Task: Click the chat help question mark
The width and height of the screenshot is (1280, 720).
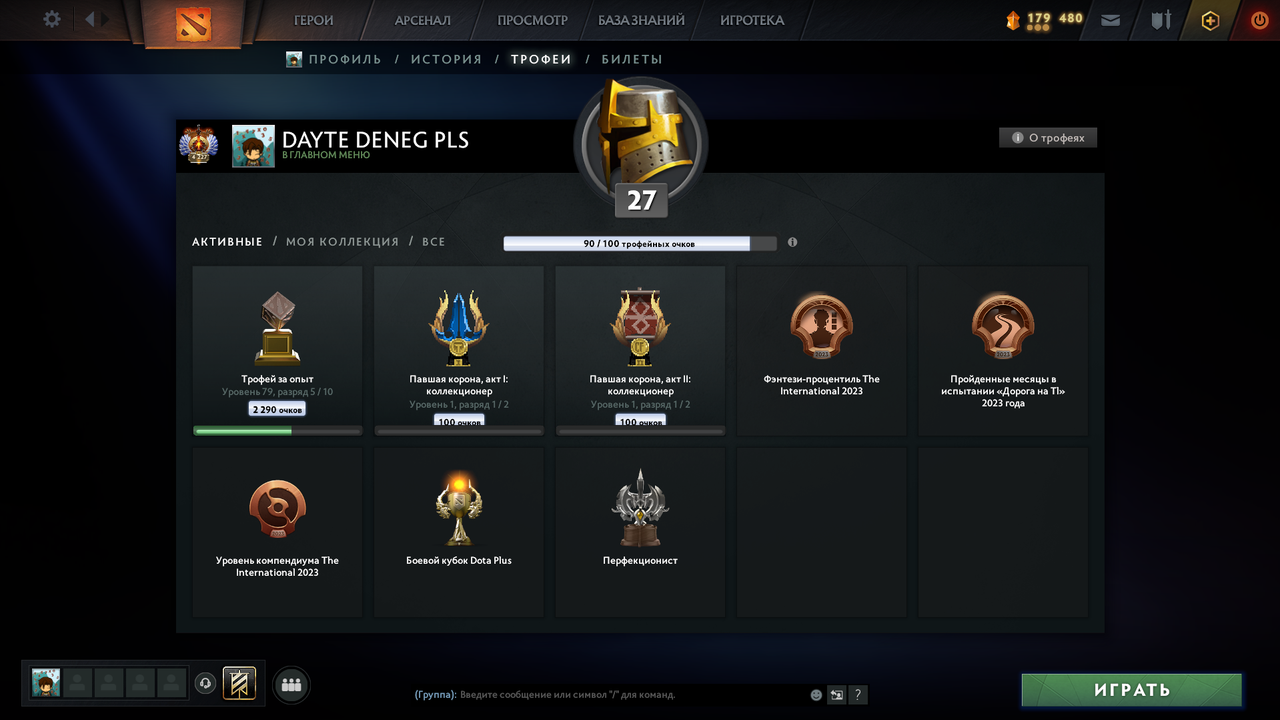Action: pyautogui.click(x=858, y=695)
